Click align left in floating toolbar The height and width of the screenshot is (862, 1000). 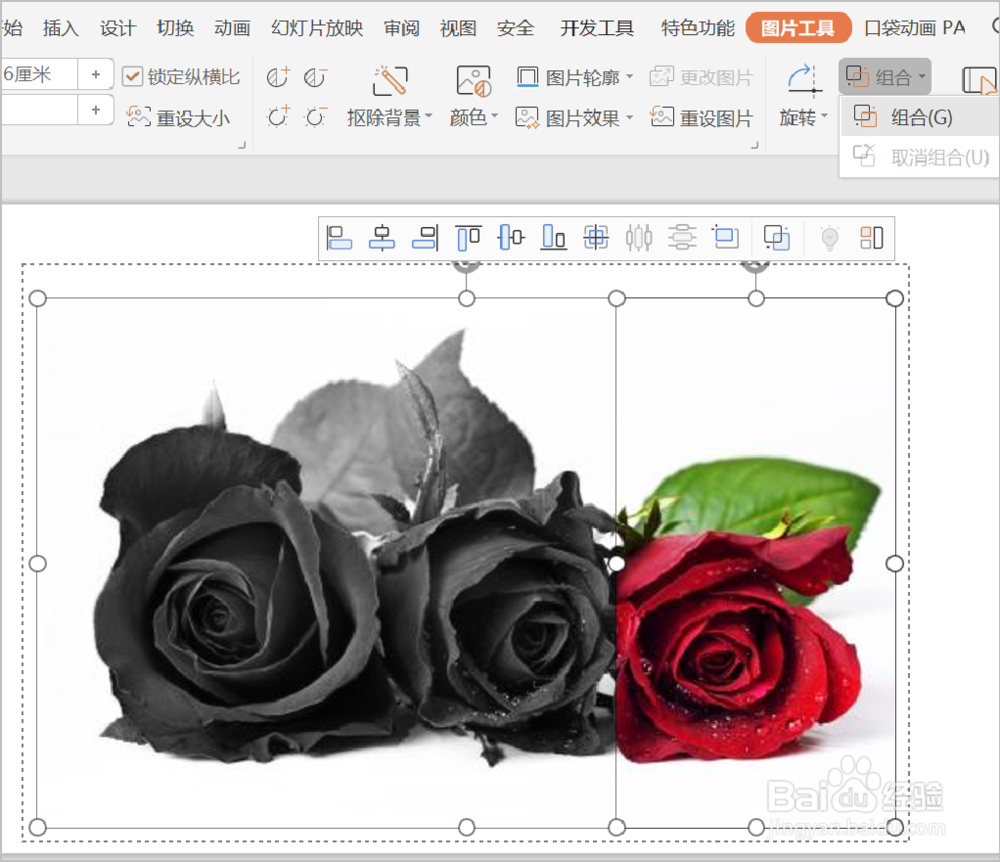(339, 238)
